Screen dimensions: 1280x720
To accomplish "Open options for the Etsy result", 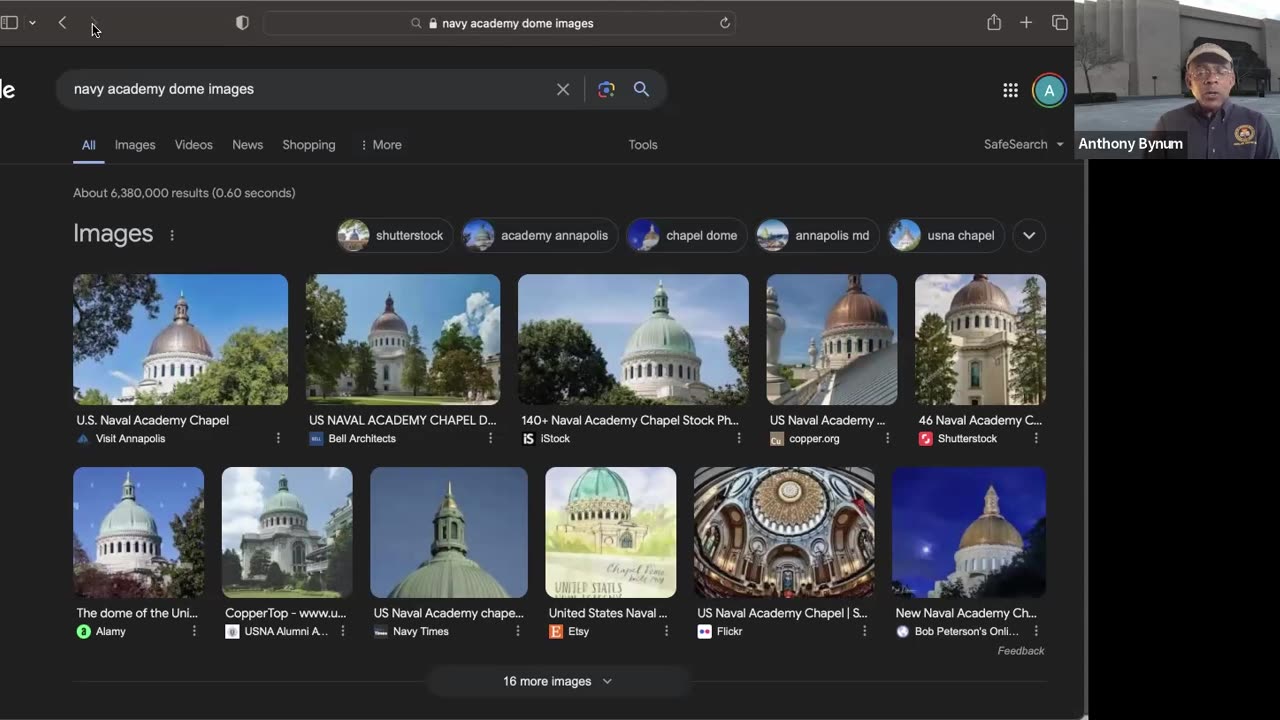I will tap(666, 631).
